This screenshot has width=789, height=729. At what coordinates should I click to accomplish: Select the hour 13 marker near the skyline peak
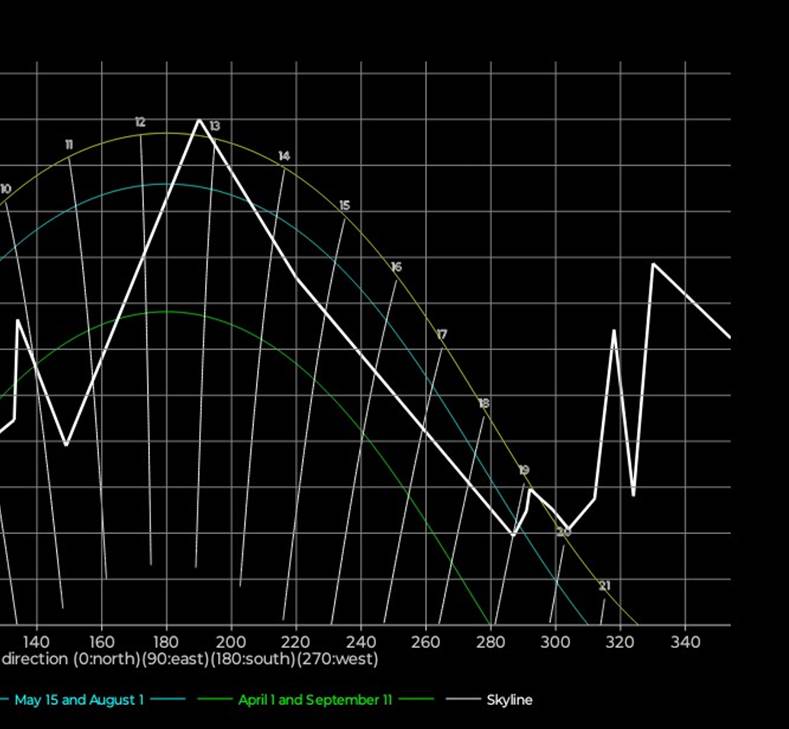(215, 127)
